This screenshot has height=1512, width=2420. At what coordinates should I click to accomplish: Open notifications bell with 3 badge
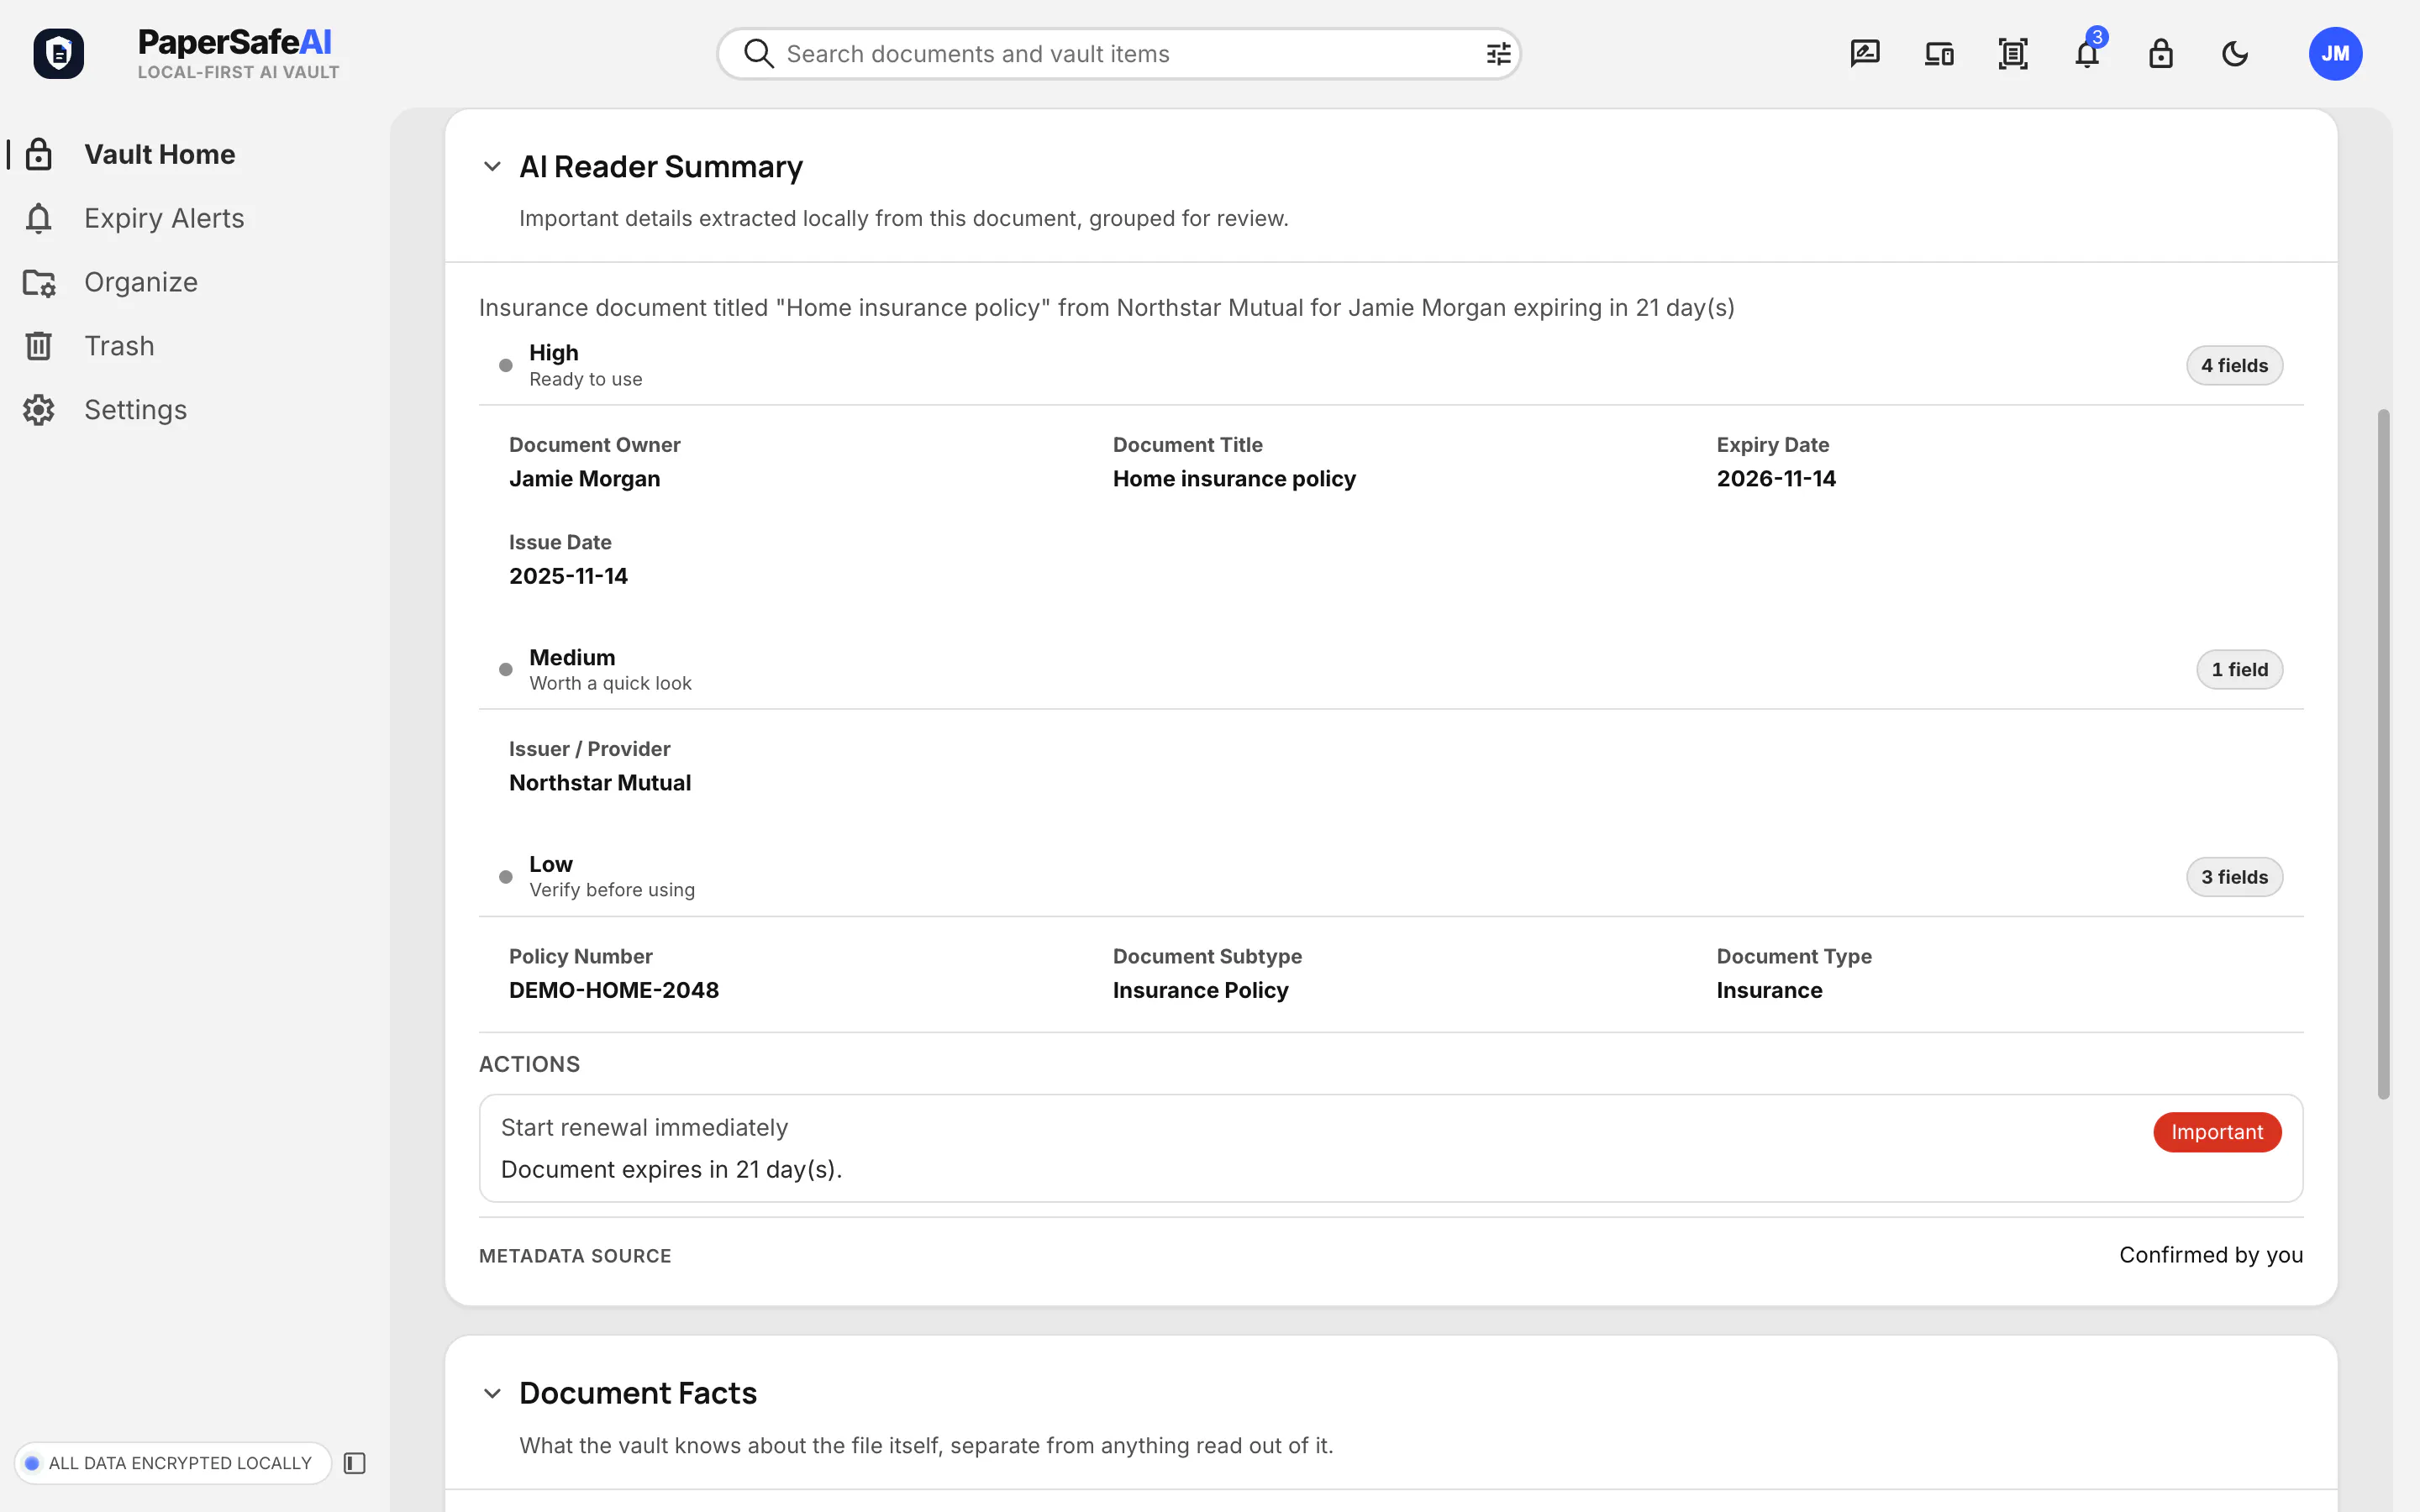[2087, 54]
